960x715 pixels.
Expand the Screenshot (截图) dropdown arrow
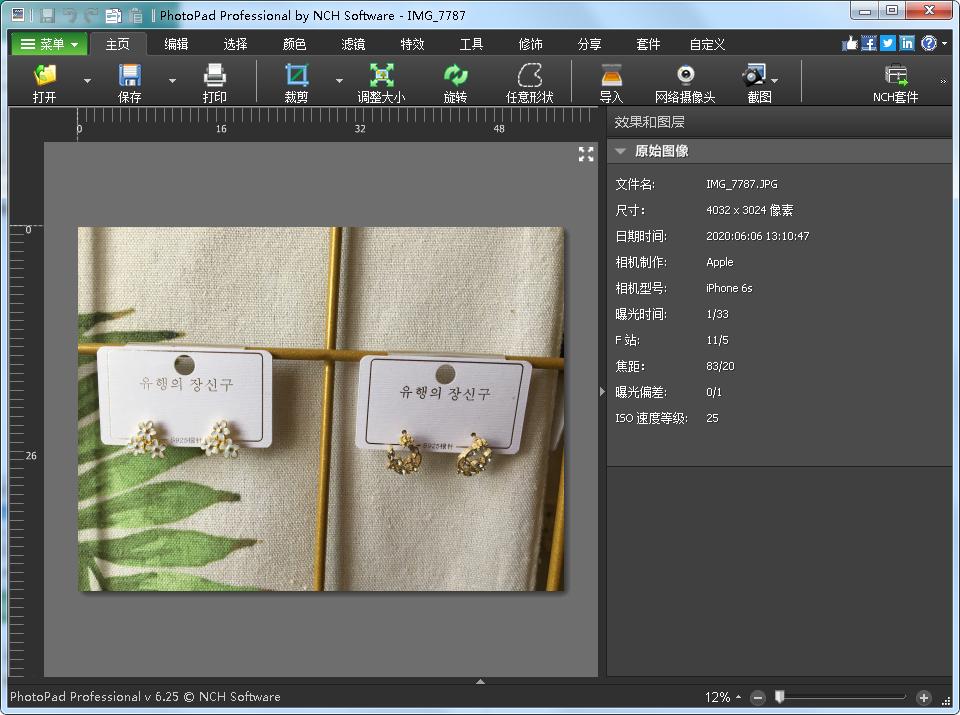click(x=775, y=81)
